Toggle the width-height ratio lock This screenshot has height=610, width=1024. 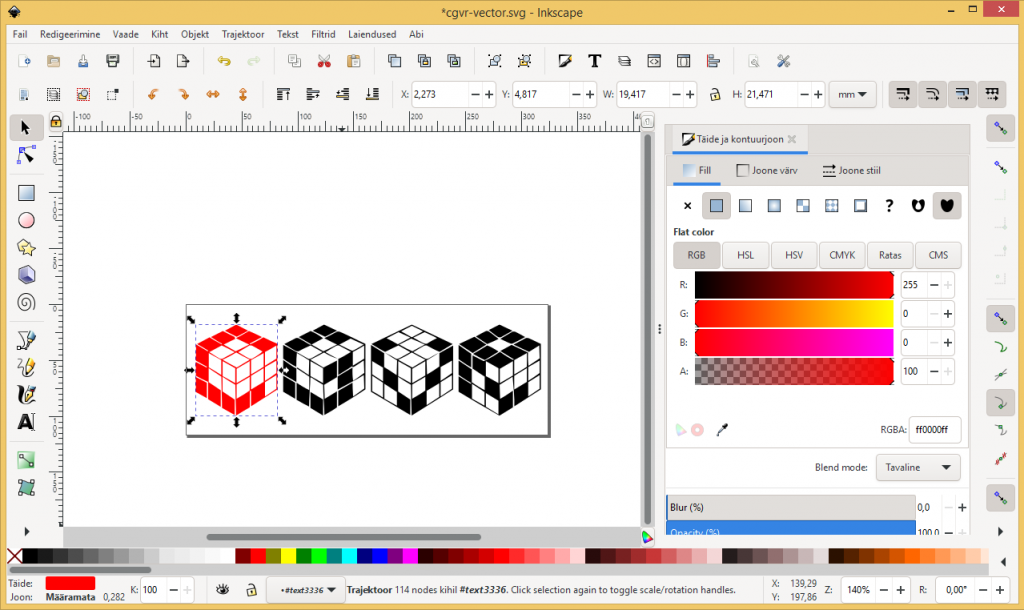click(x=717, y=93)
